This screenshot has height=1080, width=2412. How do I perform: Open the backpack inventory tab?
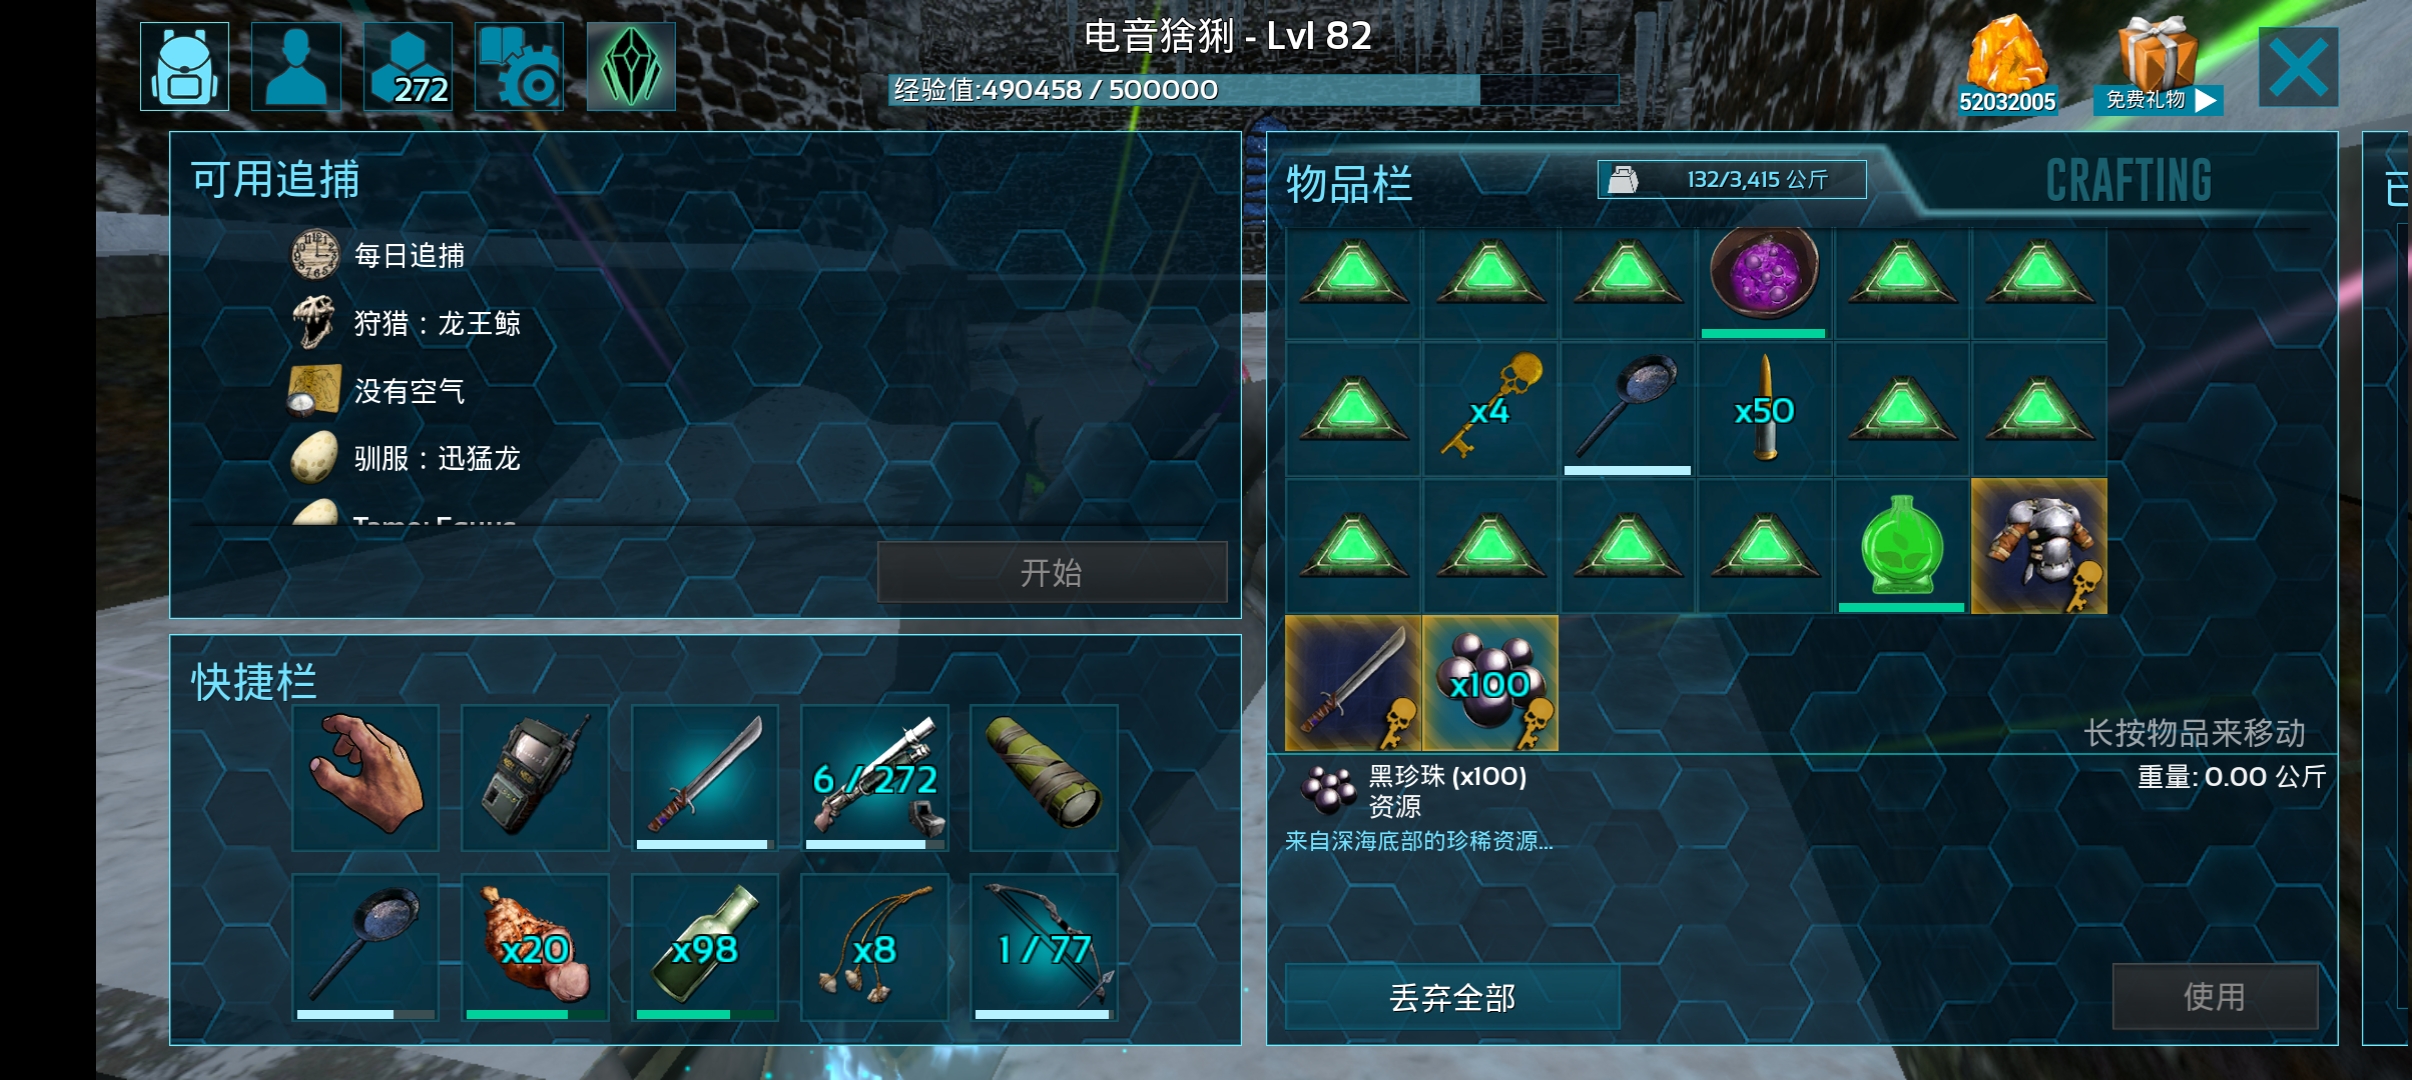184,66
